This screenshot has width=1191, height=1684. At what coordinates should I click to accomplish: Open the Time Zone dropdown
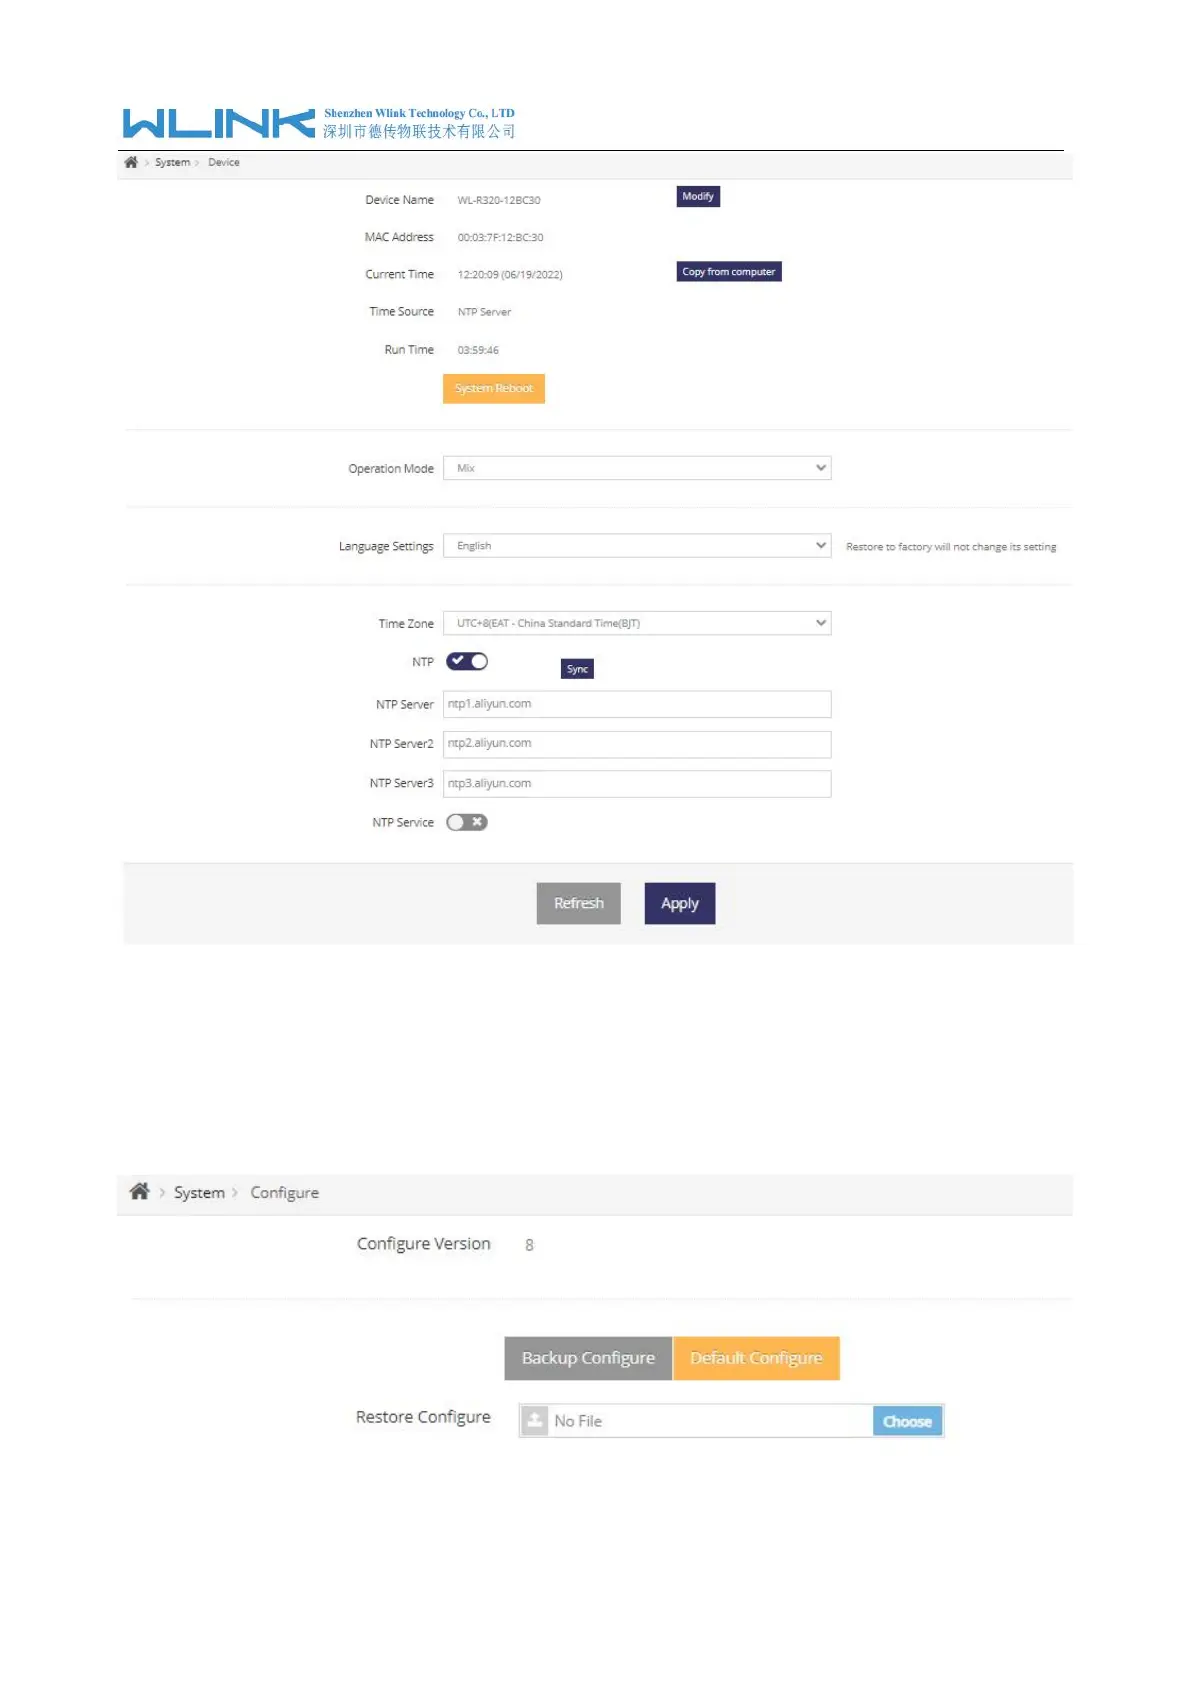click(x=637, y=623)
